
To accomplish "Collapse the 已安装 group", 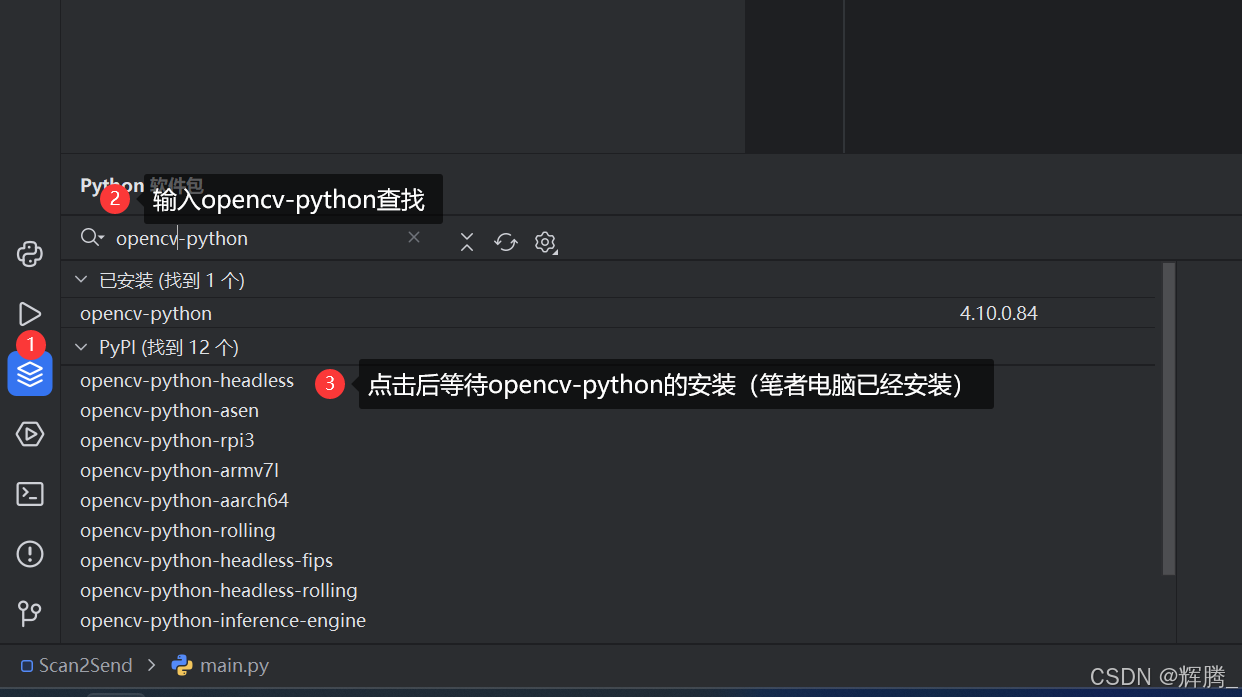I will point(81,281).
